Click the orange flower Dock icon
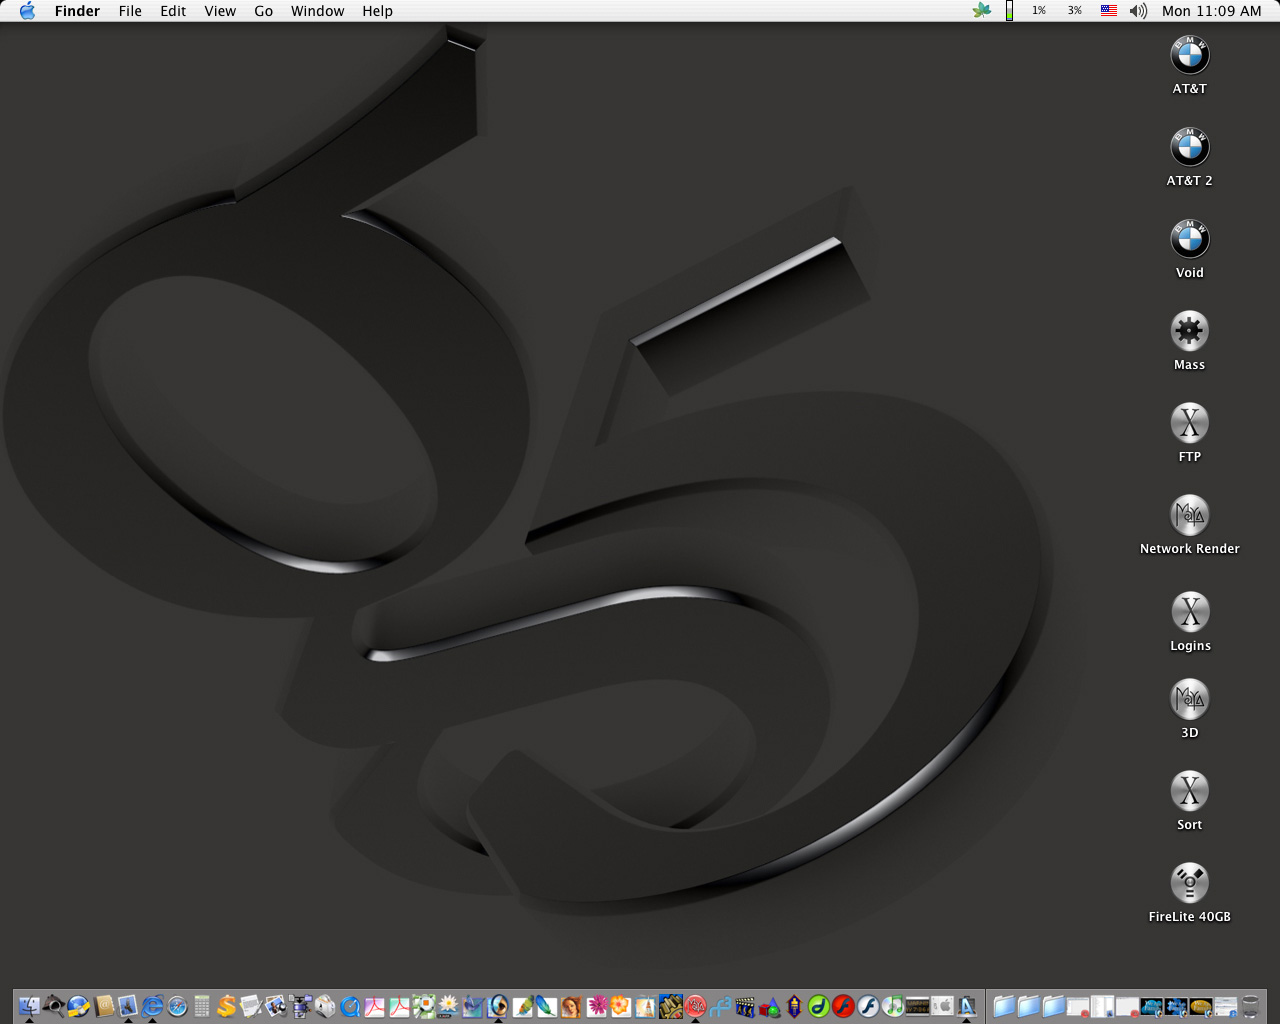The height and width of the screenshot is (1024, 1280). pos(620,1005)
